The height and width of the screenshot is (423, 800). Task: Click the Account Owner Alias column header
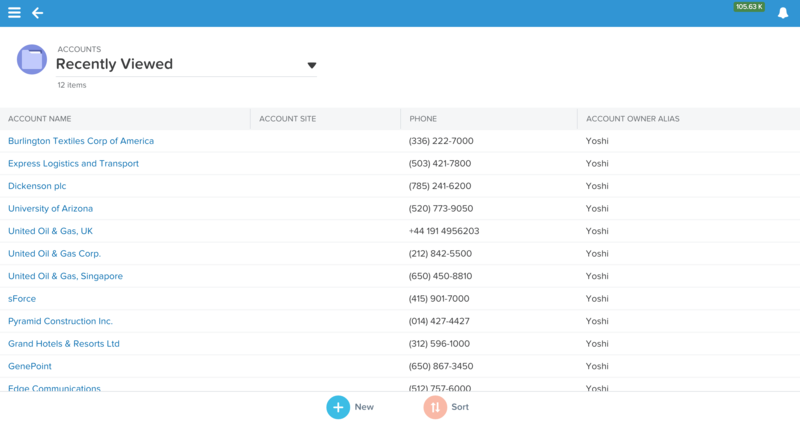[x=633, y=119]
